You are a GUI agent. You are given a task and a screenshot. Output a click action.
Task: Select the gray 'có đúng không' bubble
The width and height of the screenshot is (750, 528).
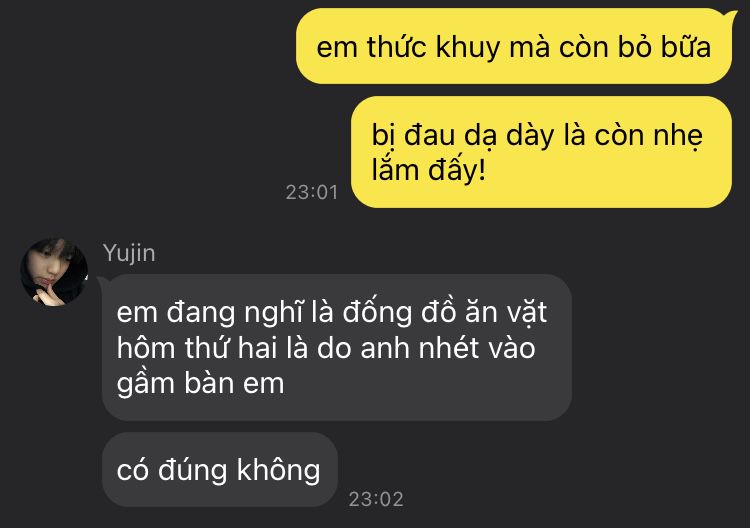click(220, 470)
